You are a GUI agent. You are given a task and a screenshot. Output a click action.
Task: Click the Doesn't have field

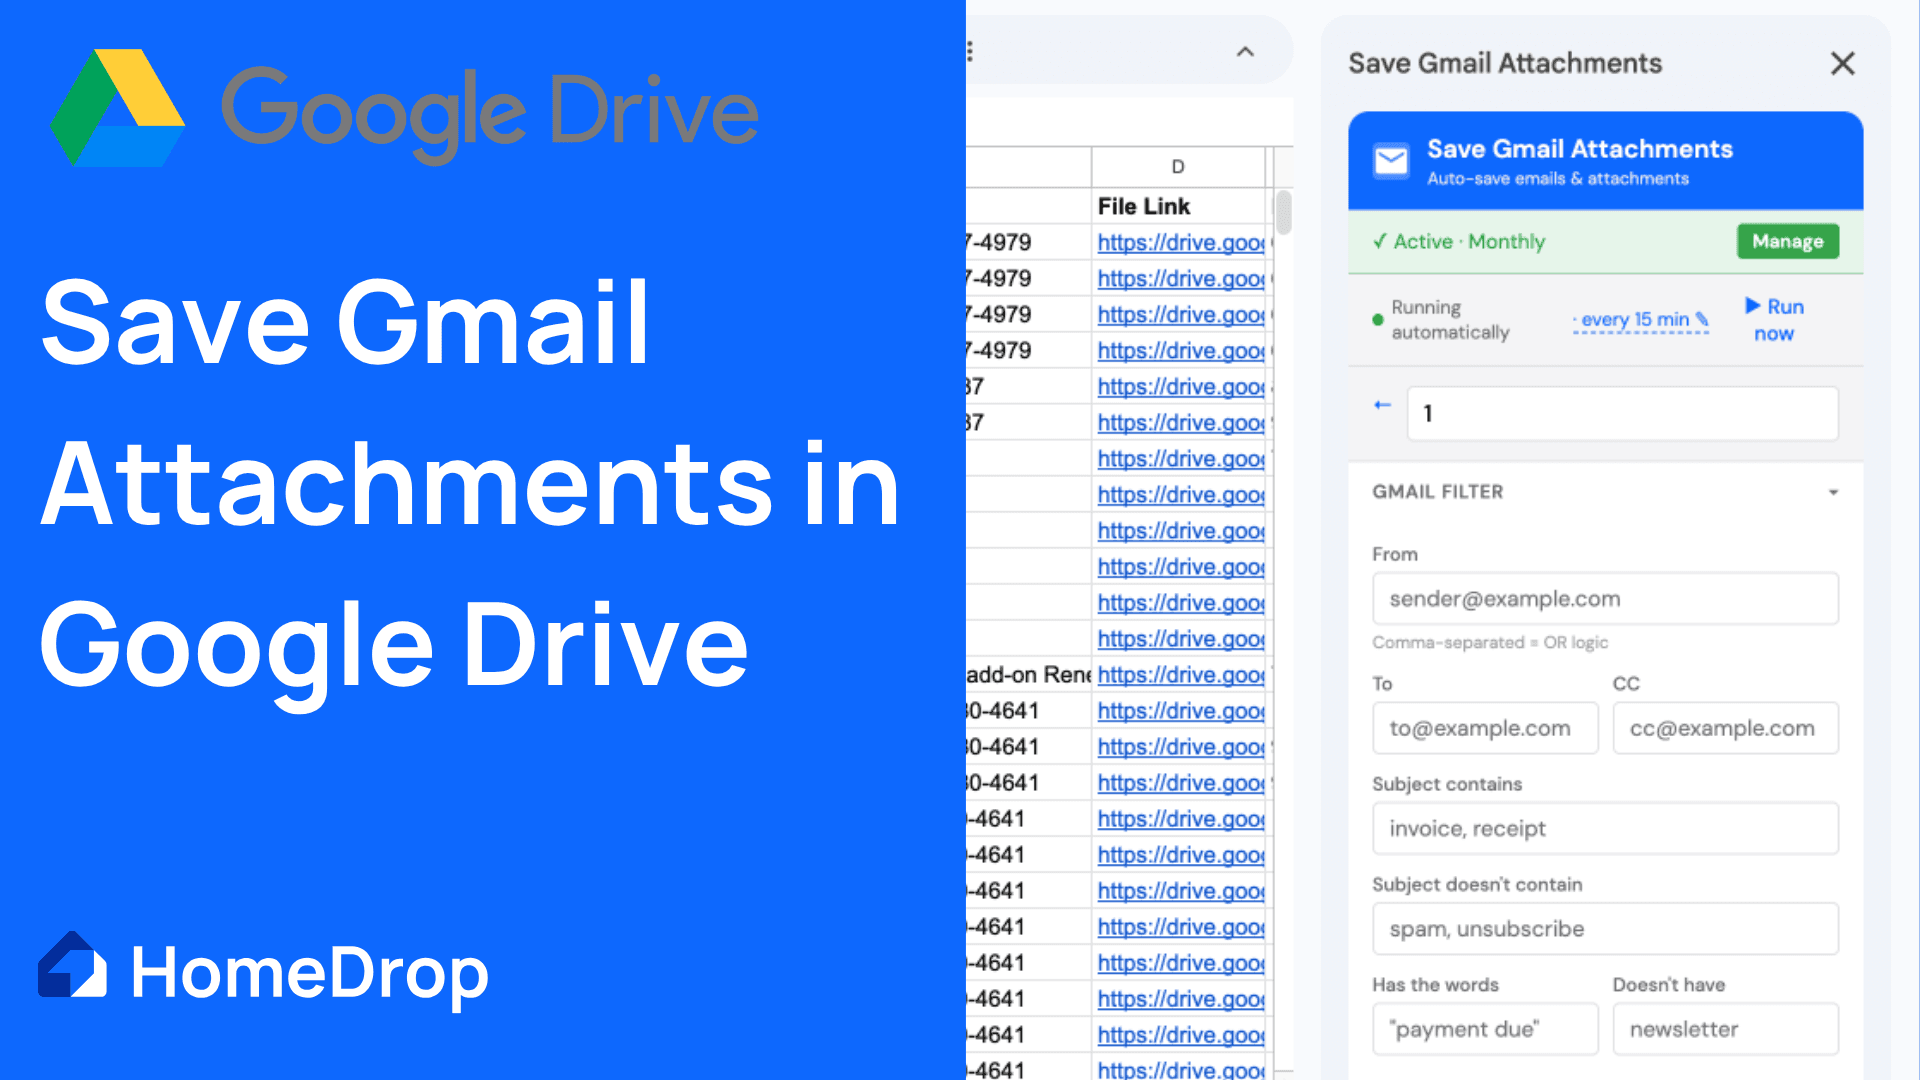coord(1725,1029)
